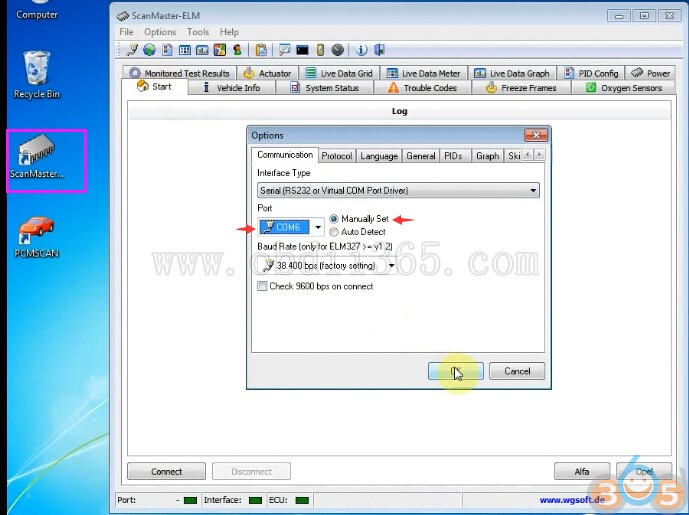Cancel the Options dialog

click(x=517, y=371)
